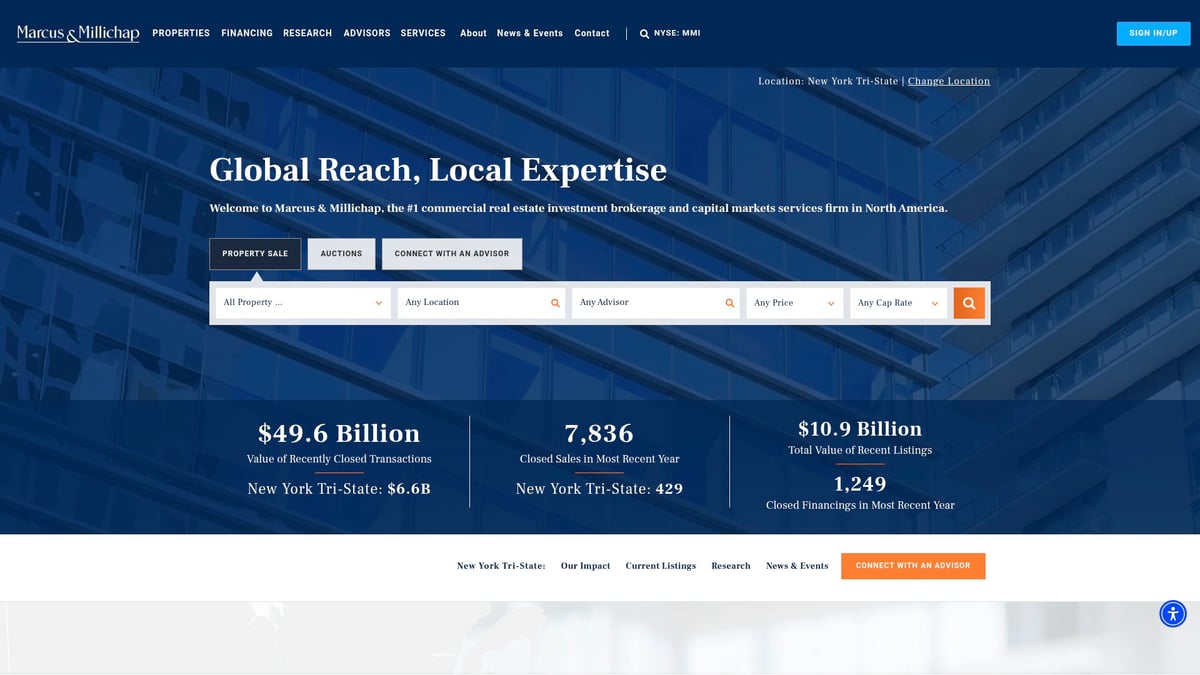Open the Any Cap Rate dropdown
Viewport: 1200px width, 675px height.
point(898,302)
